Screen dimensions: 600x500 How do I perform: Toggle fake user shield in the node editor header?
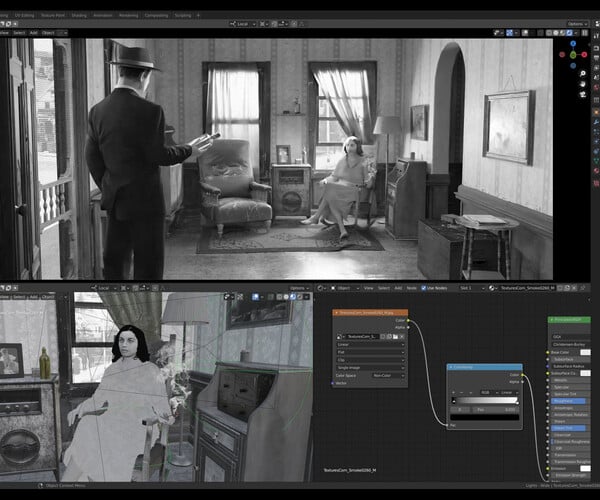[560, 288]
